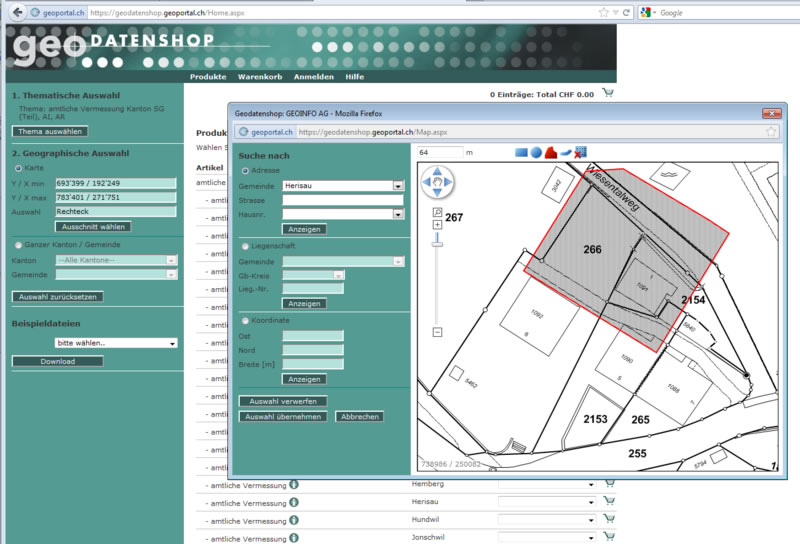Open the Liegenschaft Gemeinde dropdown
Viewport: 800px width, 544px height.
click(x=398, y=261)
